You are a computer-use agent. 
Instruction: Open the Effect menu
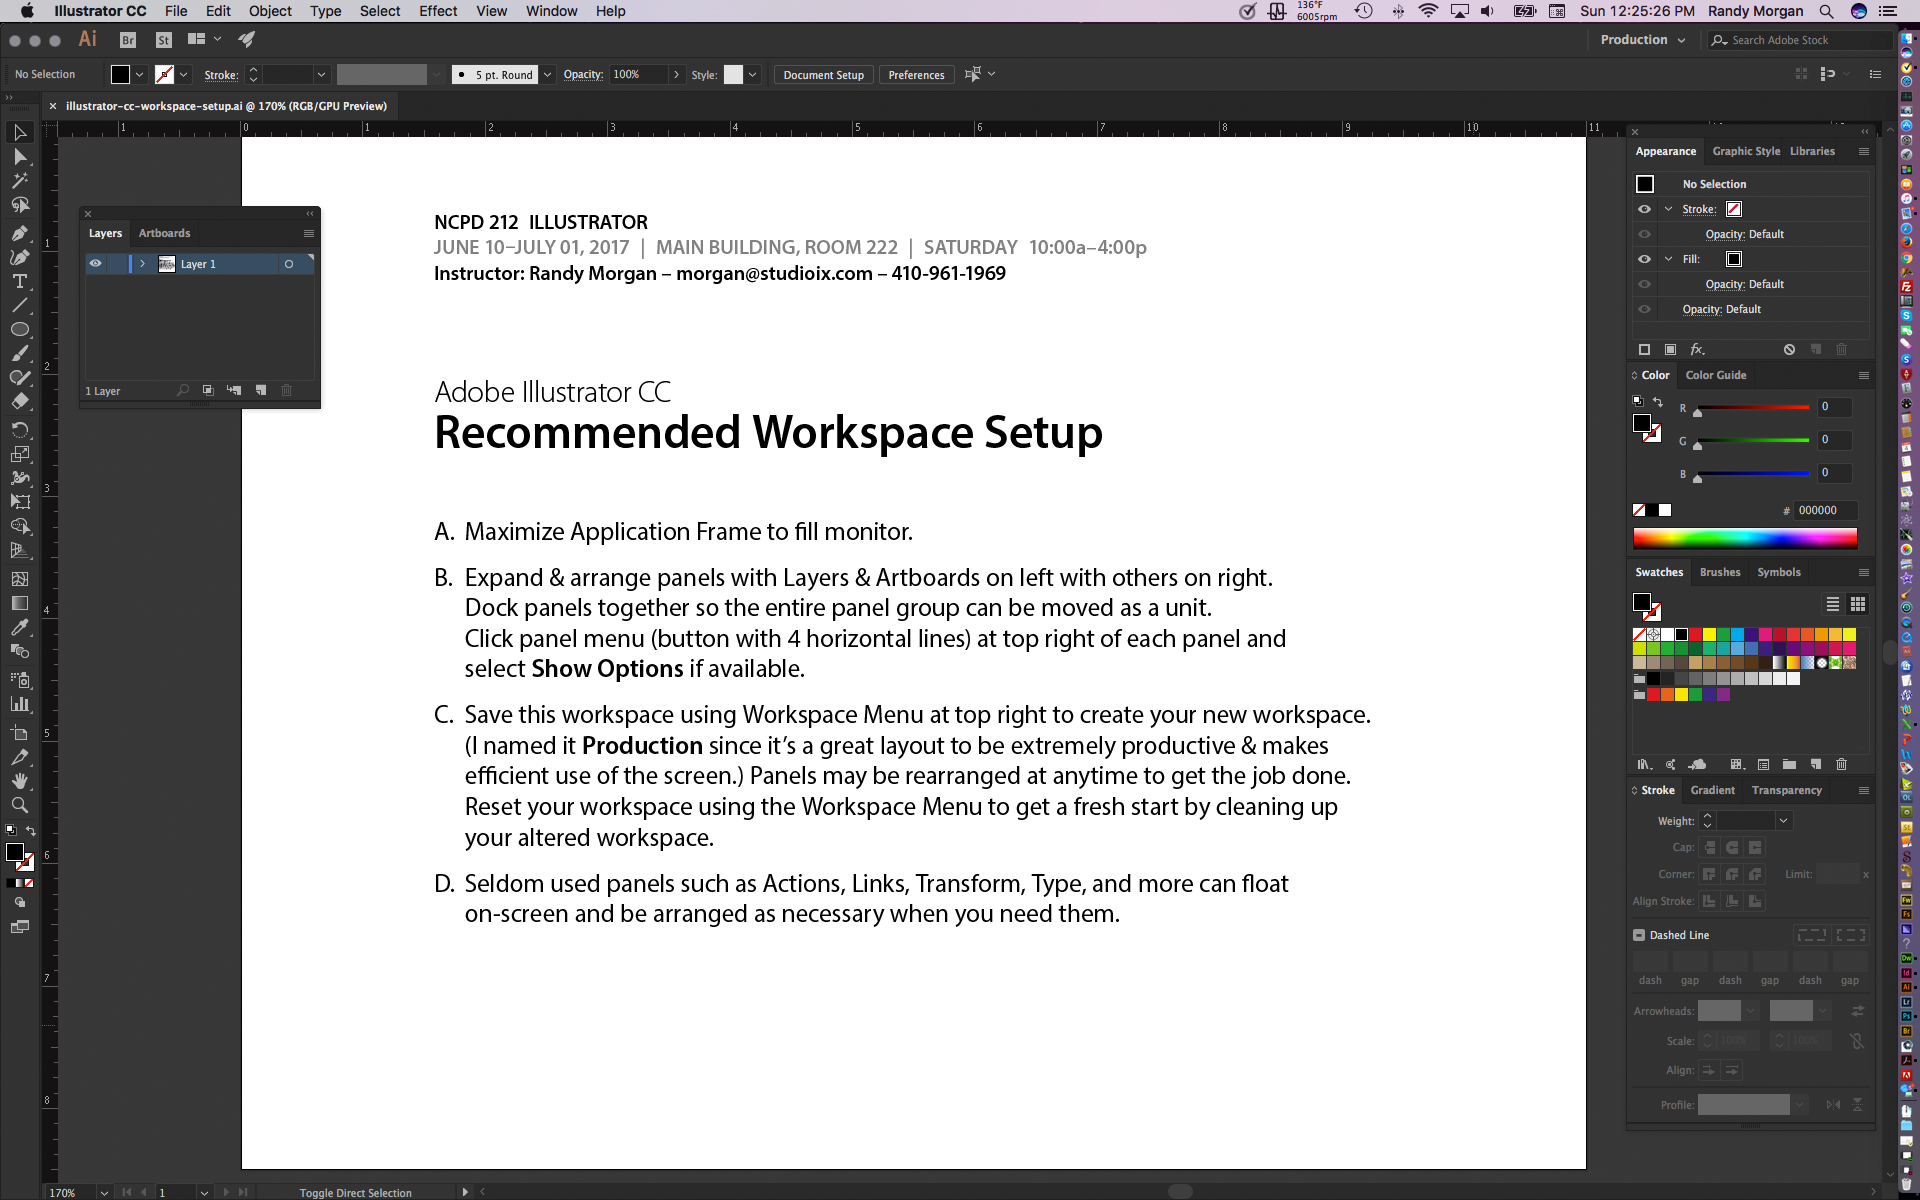click(437, 11)
